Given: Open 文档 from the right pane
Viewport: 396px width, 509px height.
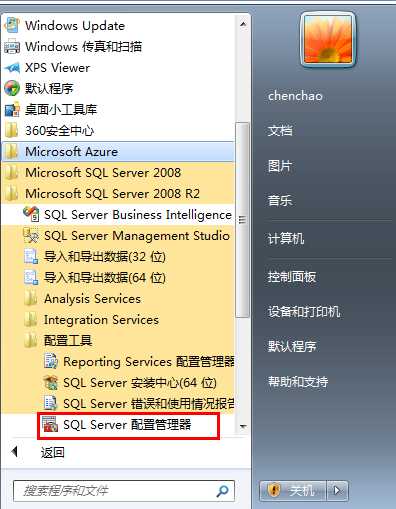Looking at the screenshot, I should [280, 130].
